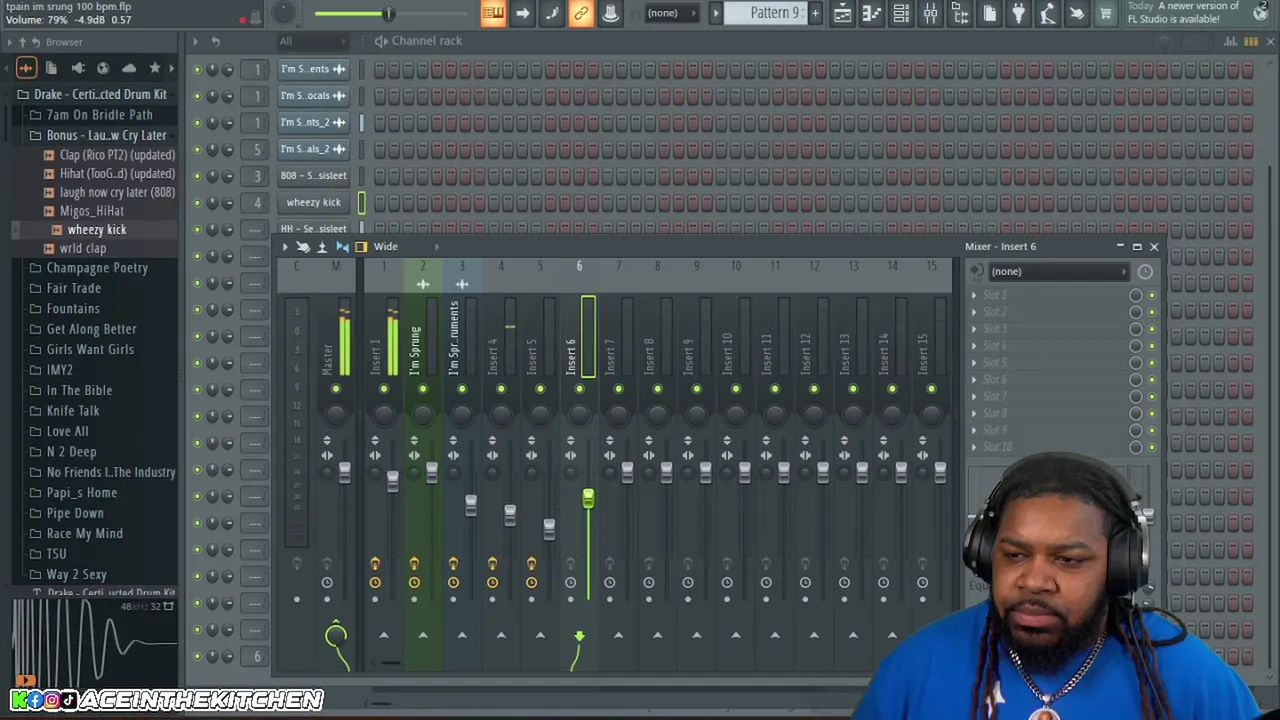Click the Way 2 Sexy folder
Screen dimensions: 1280x720
coord(76,575)
